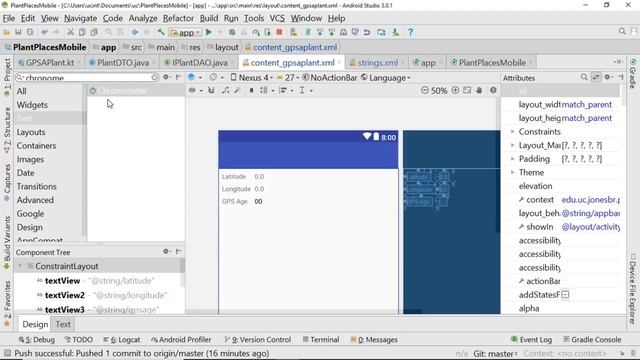
Task: Click the zoom to fit screen icon
Action: pyautogui.click(x=467, y=90)
